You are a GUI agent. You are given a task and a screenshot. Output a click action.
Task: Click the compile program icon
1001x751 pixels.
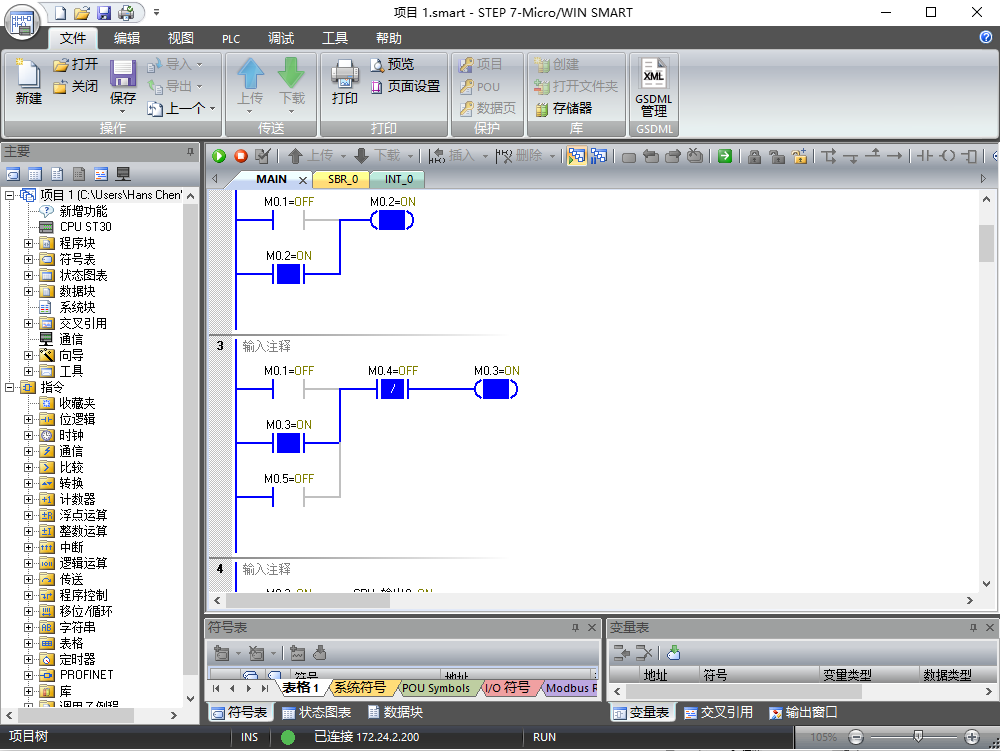click(x=262, y=156)
